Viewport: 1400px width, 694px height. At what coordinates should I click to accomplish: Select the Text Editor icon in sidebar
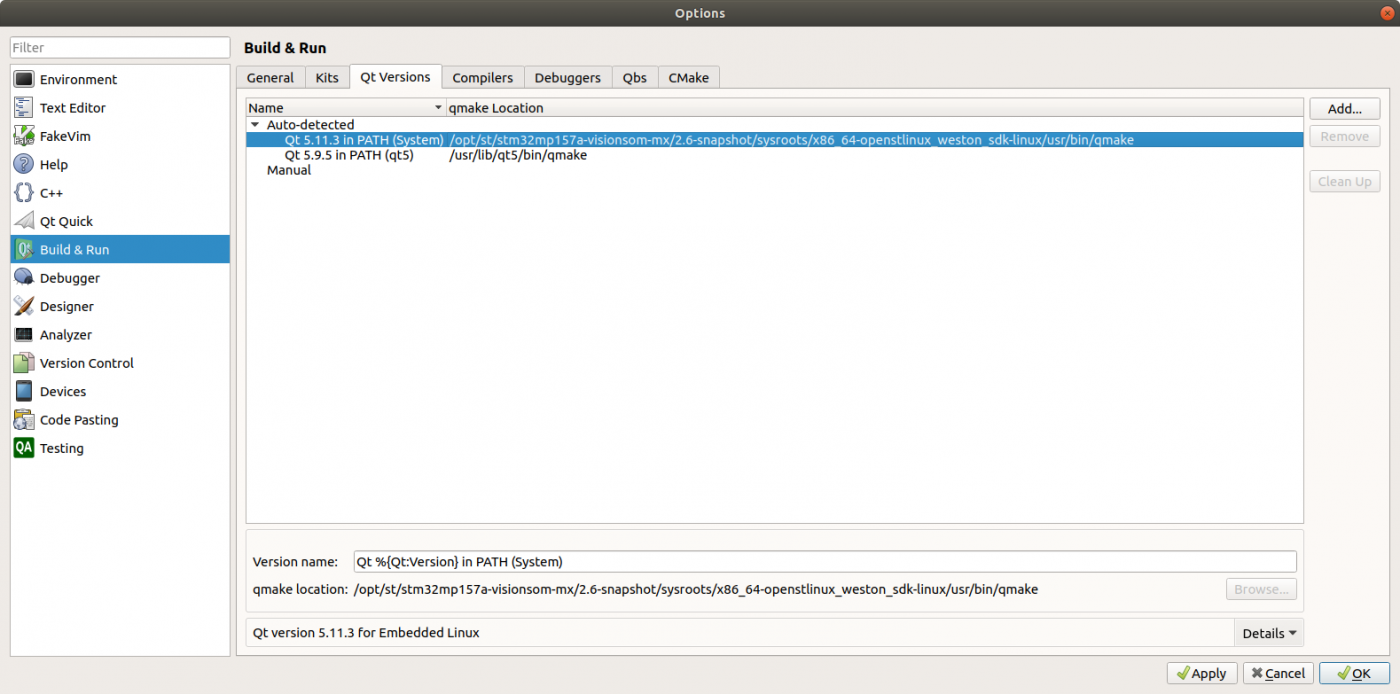[24, 108]
